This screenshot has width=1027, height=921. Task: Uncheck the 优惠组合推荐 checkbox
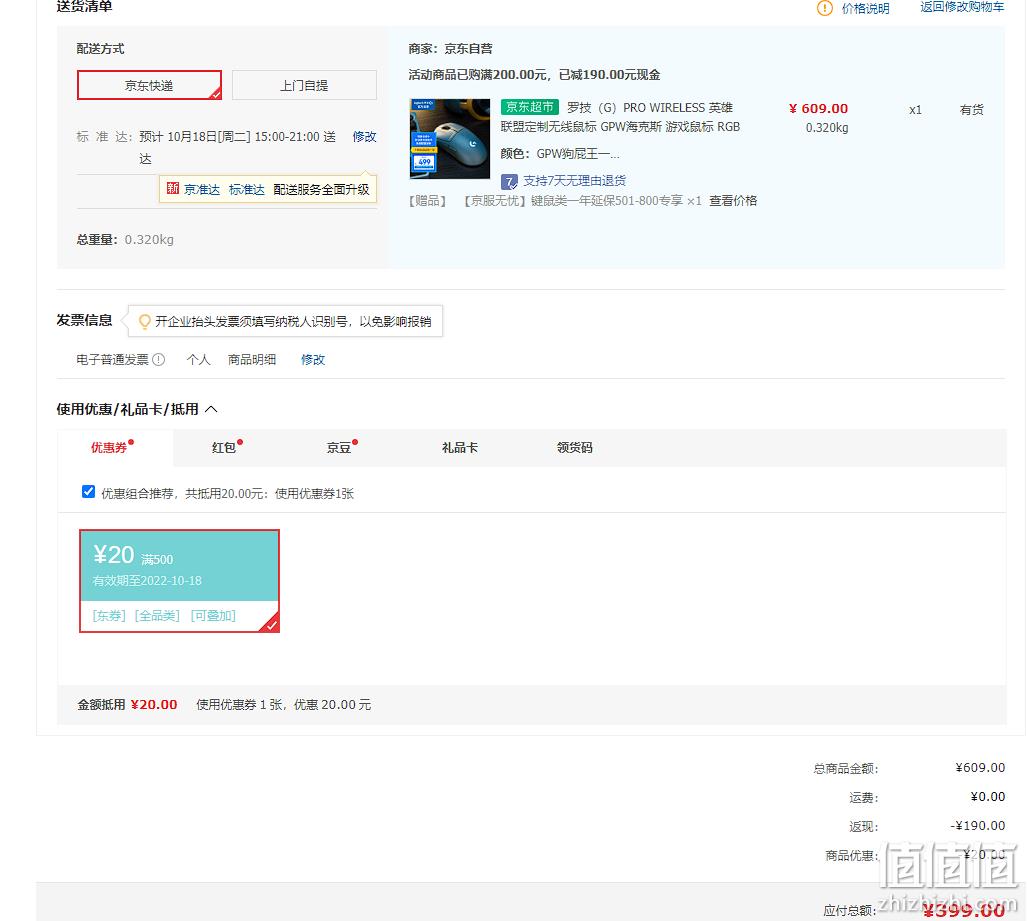(88, 492)
